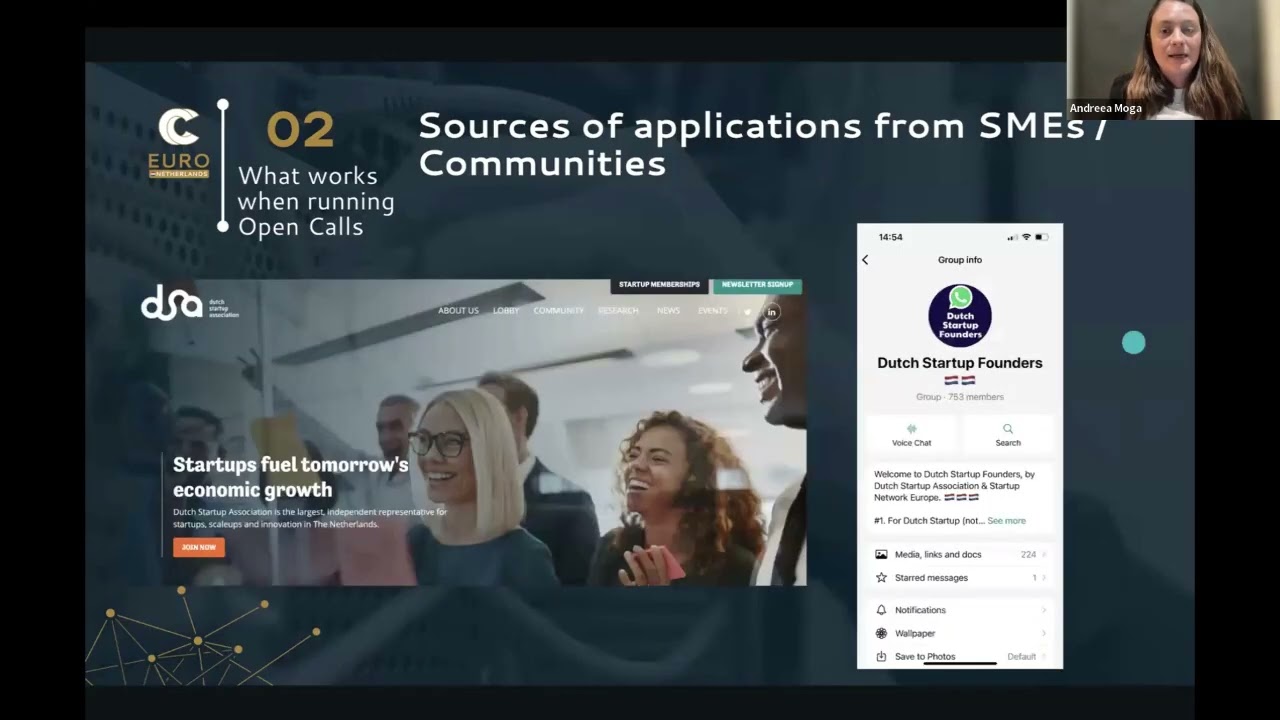The image size is (1280, 720).
Task: Expand Starred messages chevron showing 1
Action: 1044,577
